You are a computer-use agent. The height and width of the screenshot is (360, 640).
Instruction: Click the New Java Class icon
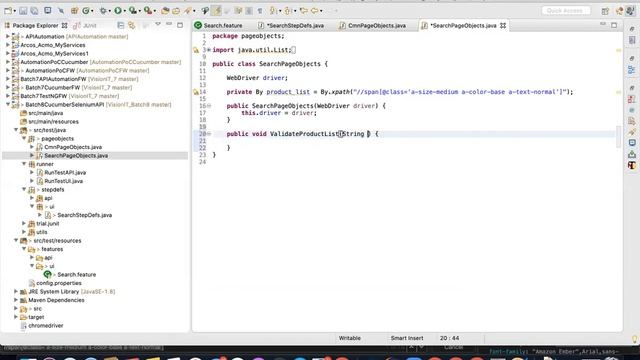pyautogui.click(x=86, y=11)
